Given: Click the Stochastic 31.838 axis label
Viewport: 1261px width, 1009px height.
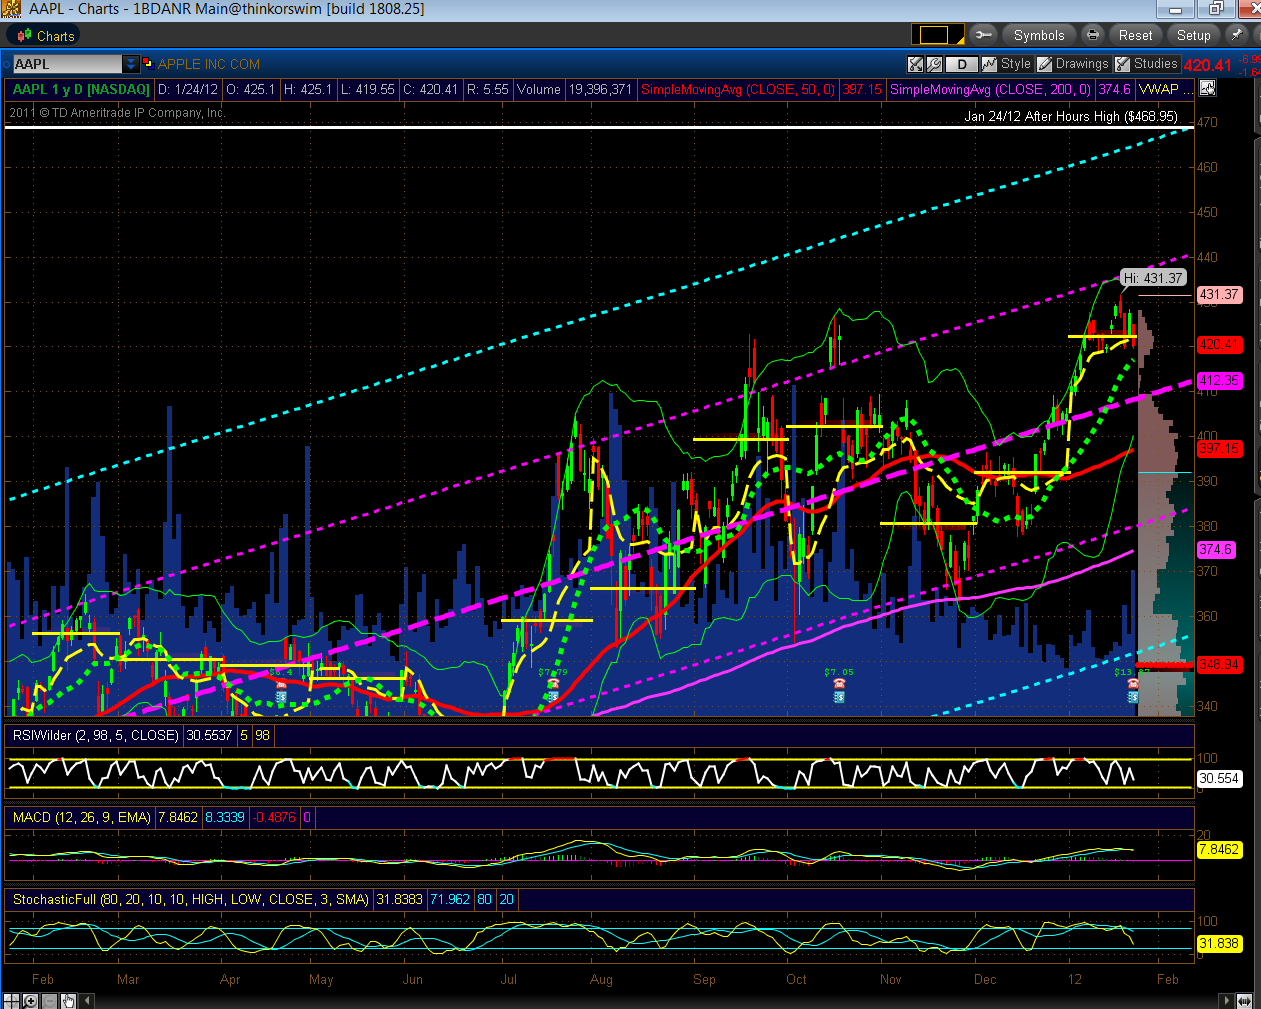Looking at the screenshot, I should coord(1219,943).
